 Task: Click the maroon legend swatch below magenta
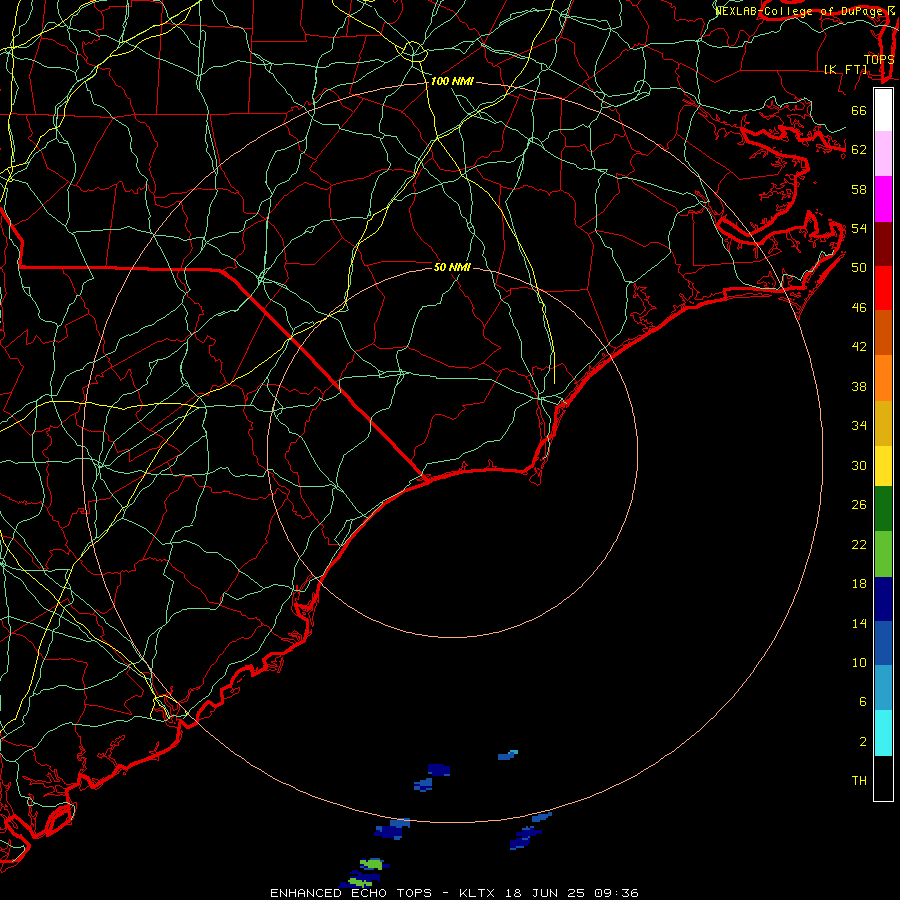(883, 244)
